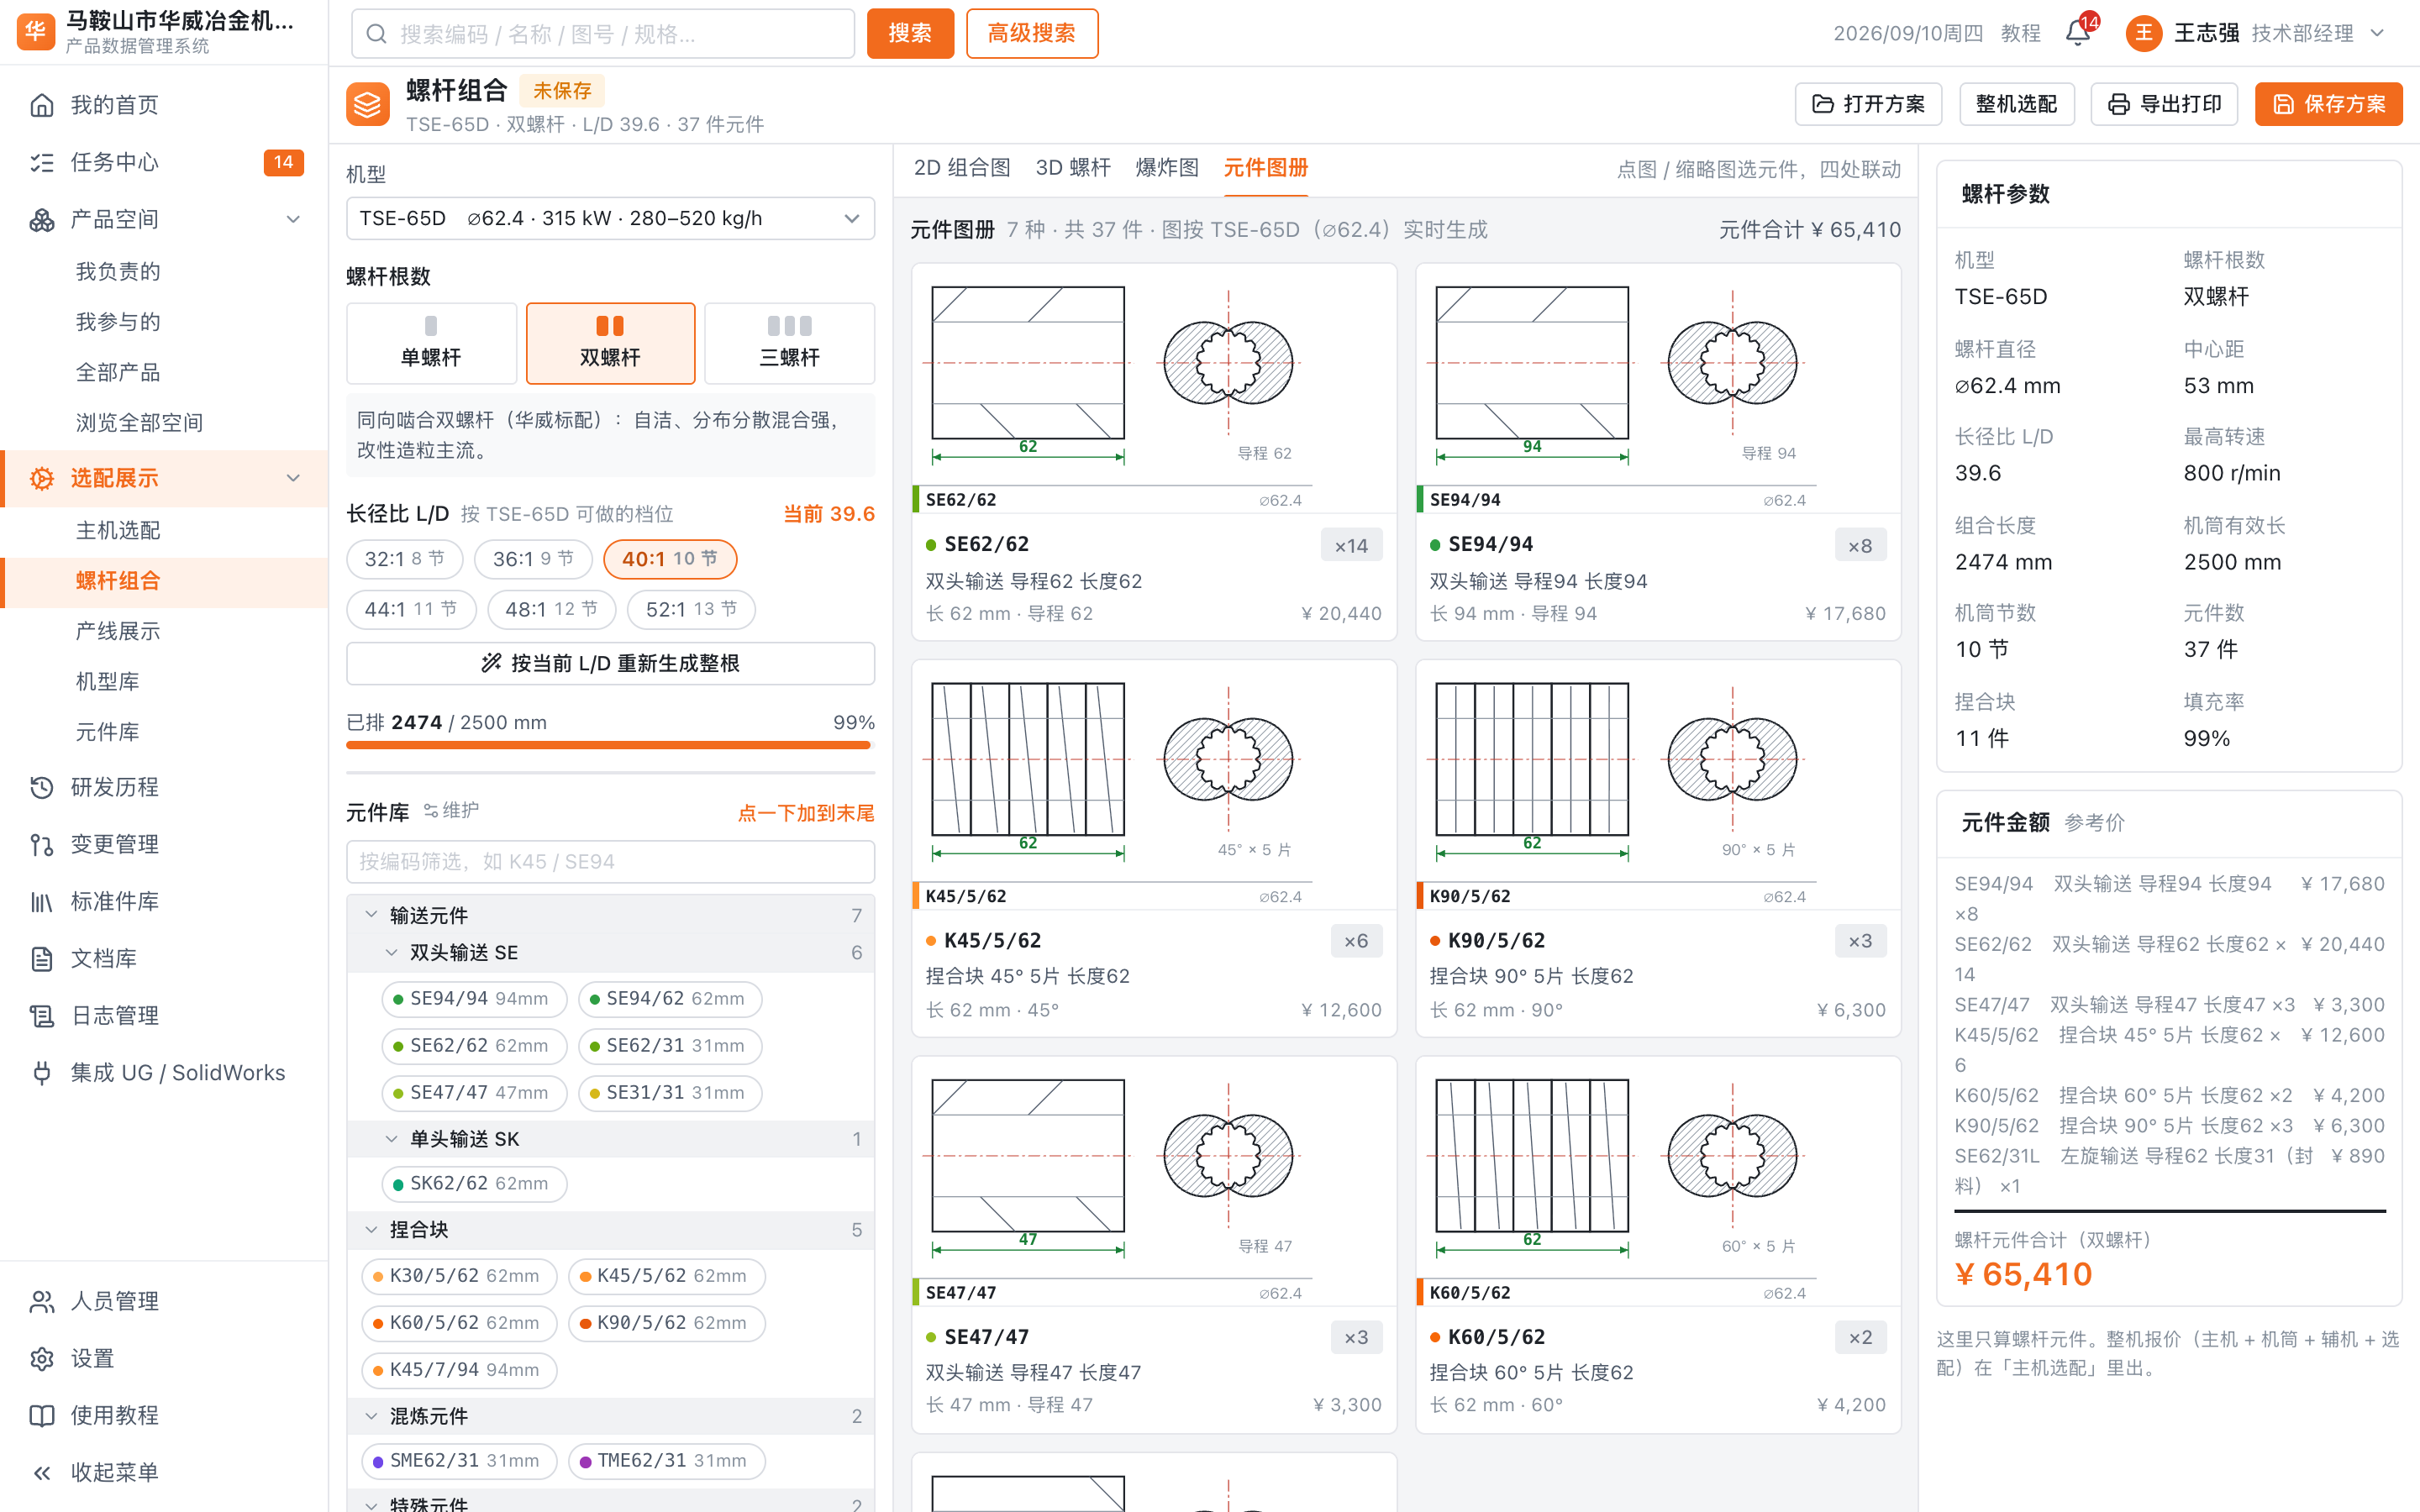Click the 维护 maintenance icon beside 元件库
This screenshot has width=2420, height=1512.
(431, 810)
